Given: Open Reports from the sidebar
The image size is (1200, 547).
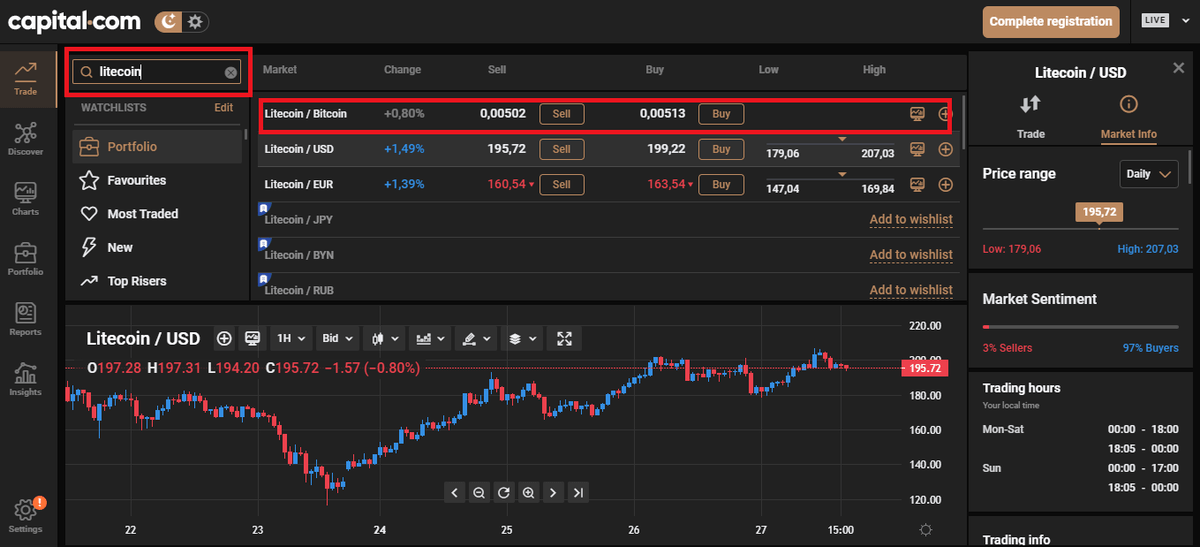Looking at the screenshot, I should pos(25,318).
